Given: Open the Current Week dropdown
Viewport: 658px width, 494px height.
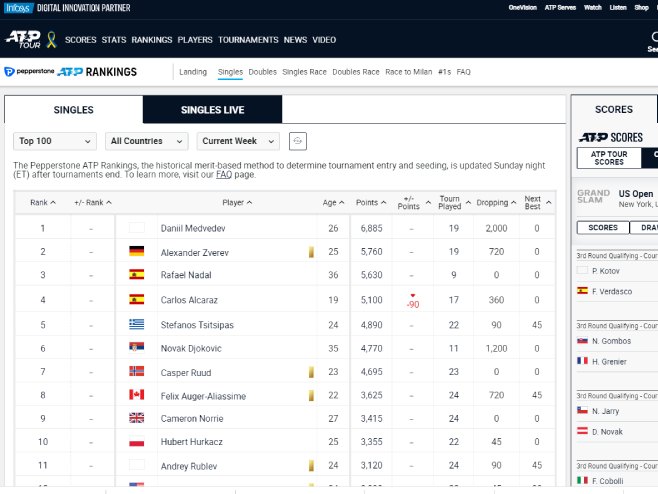Looking at the screenshot, I should click(238, 141).
